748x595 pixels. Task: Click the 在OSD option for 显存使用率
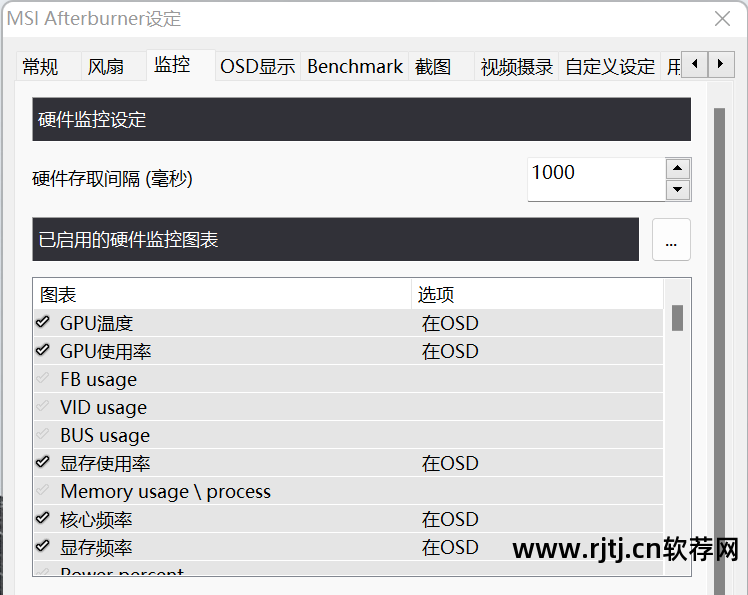[x=450, y=464]
